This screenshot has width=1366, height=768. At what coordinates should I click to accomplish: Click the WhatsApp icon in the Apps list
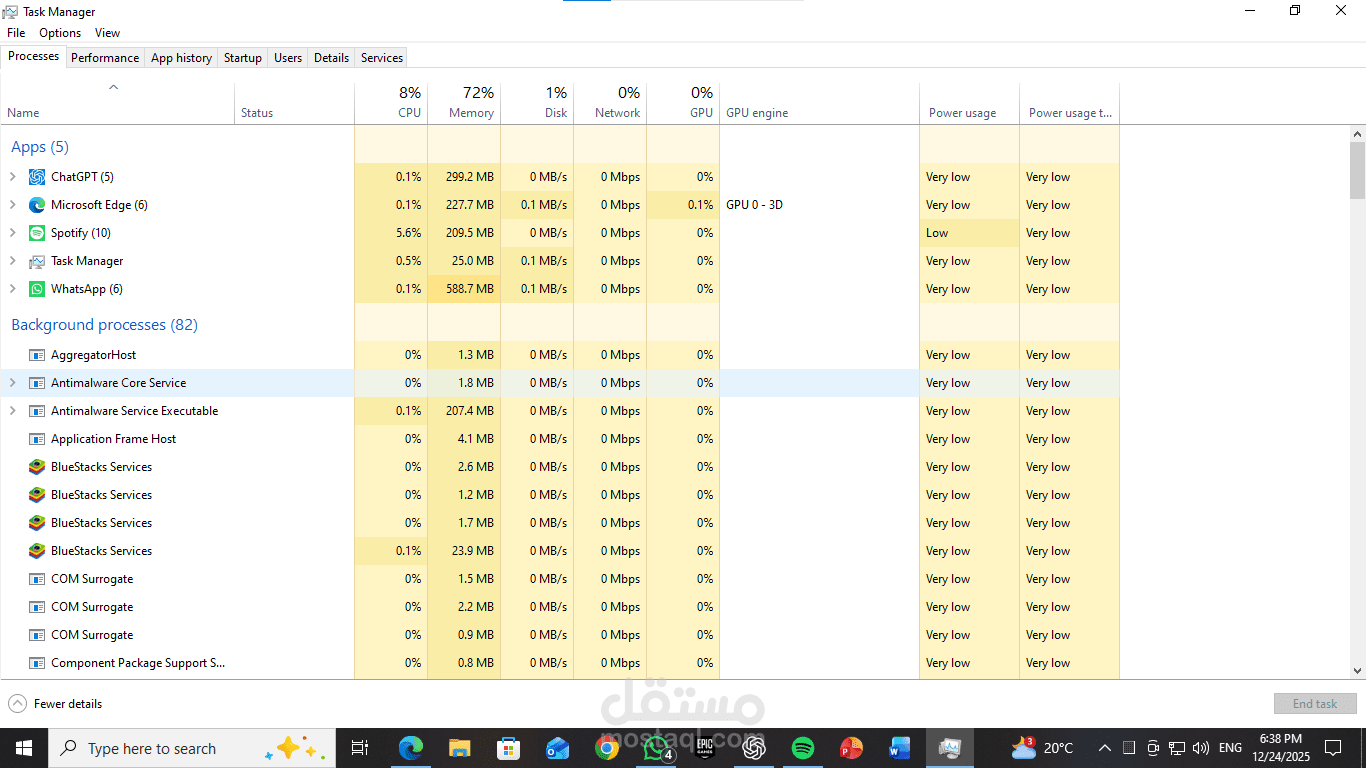coord(37,289)
